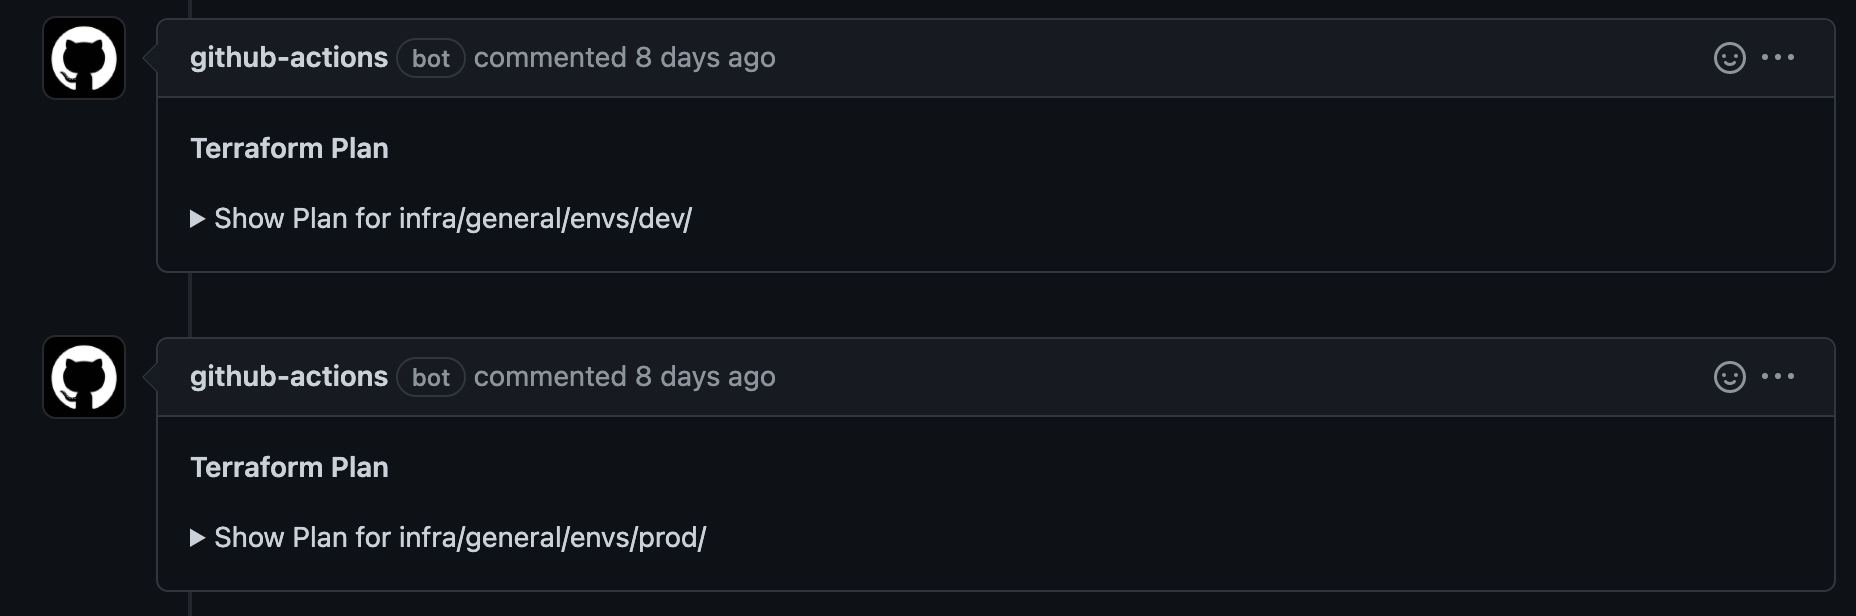Add emoji reaction to the dev plan comment
Image resolution: width=1856 pixels, height=616 pixels.
tap(1729, 58)
